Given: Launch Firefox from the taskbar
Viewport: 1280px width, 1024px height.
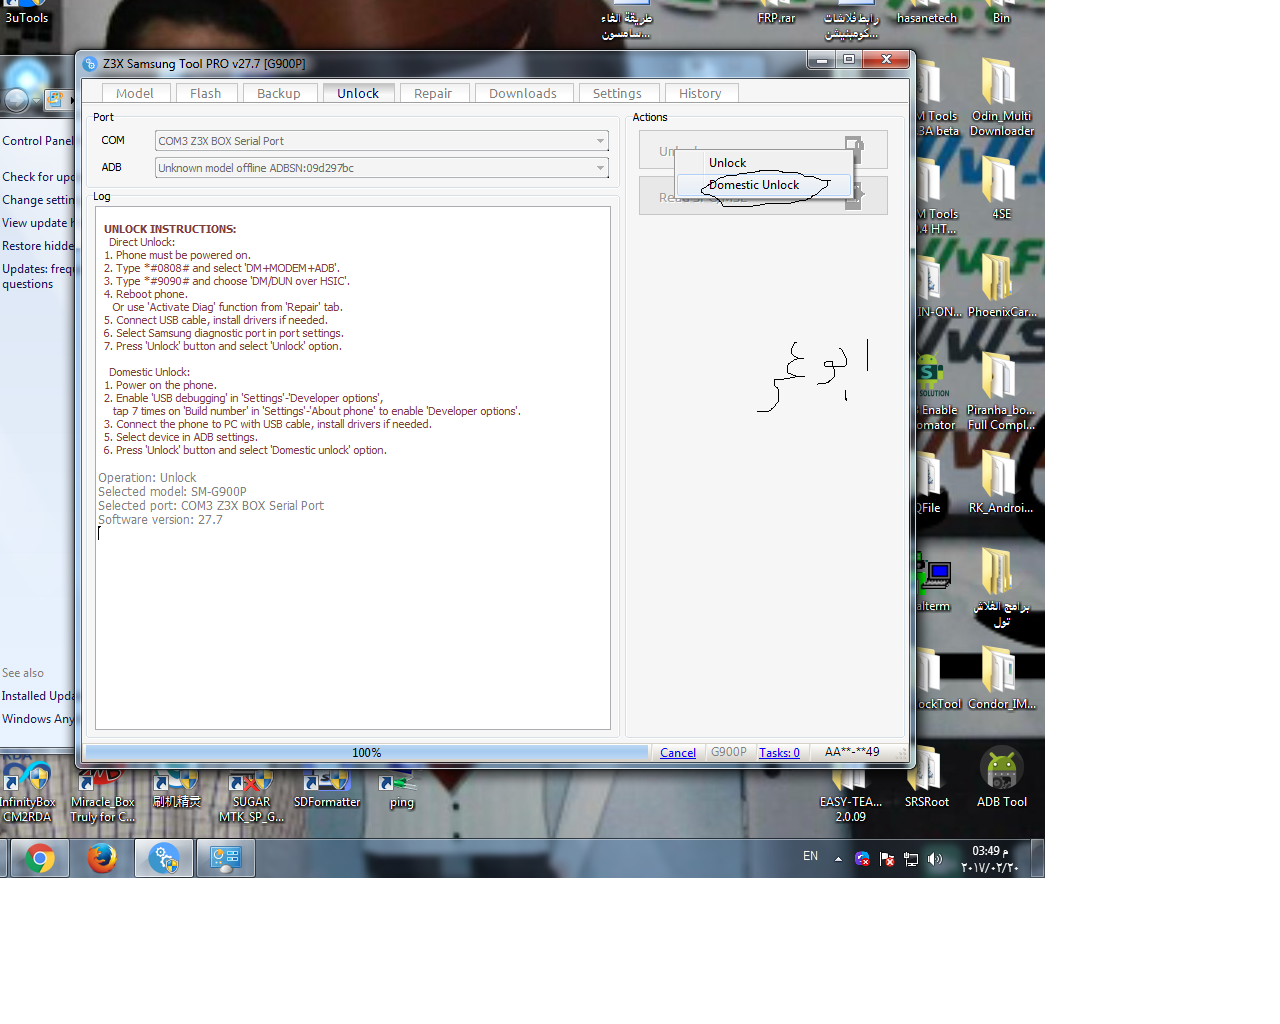Looking at the screenshot, I should click(102, 858).
